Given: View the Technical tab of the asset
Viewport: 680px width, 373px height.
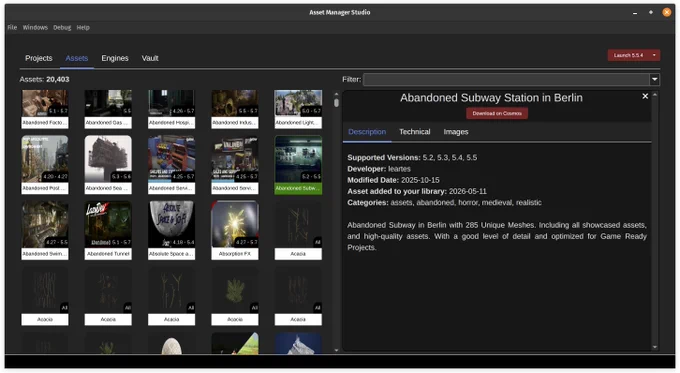Looking at the screenshot, I should click(x=415, y=132).
